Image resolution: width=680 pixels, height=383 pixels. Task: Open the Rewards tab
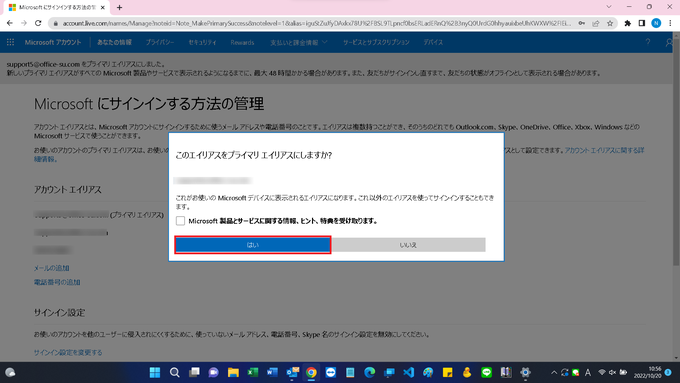(242, 42)
